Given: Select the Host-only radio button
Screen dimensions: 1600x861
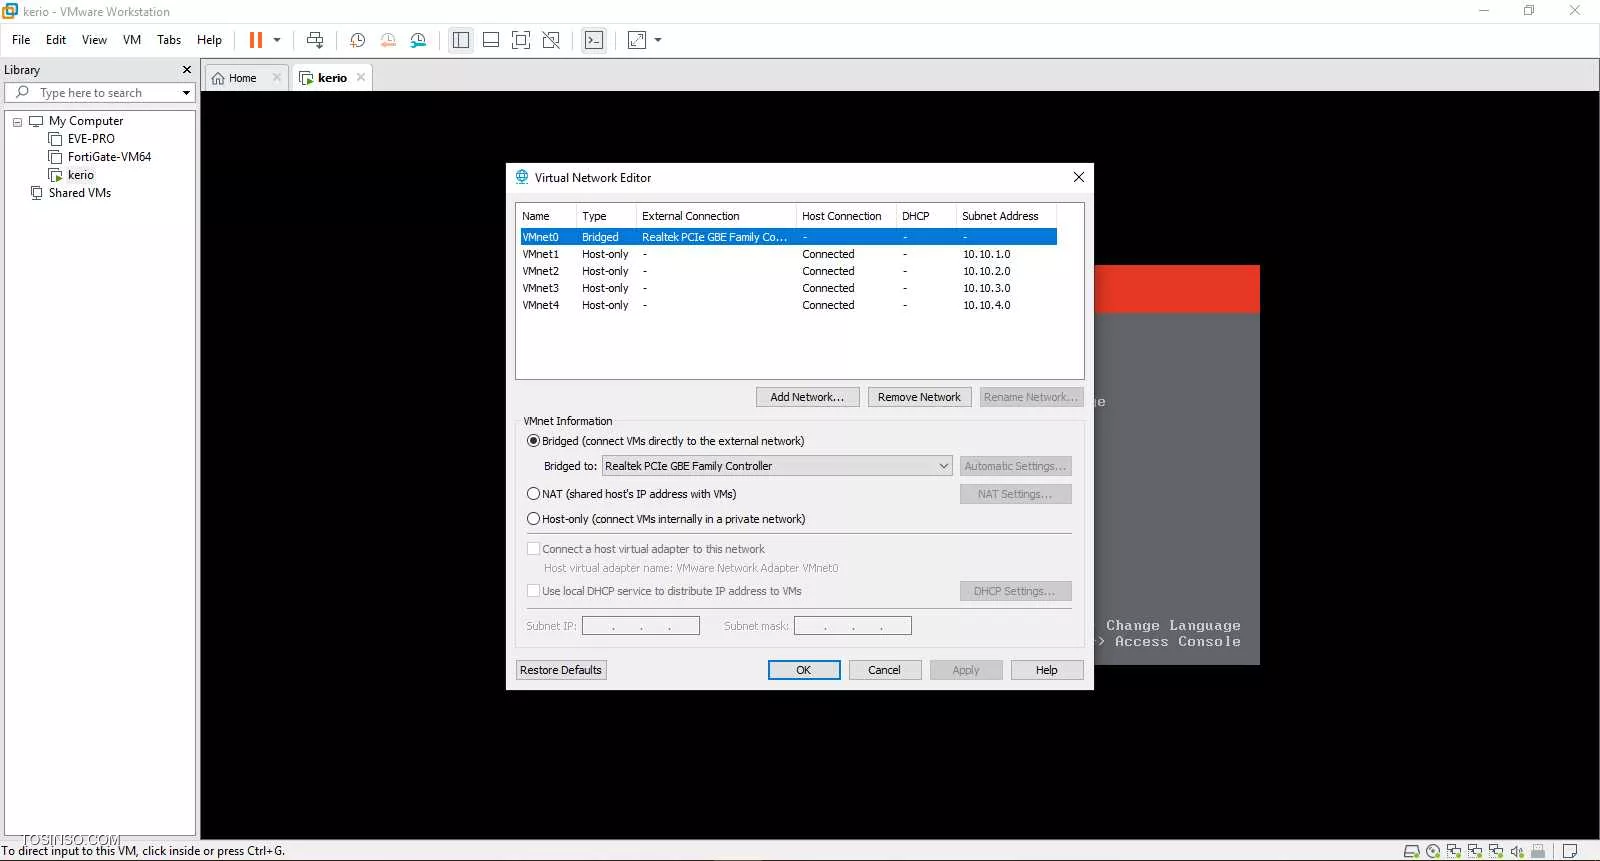Looking at the screenshot, I should pos(533,519).
